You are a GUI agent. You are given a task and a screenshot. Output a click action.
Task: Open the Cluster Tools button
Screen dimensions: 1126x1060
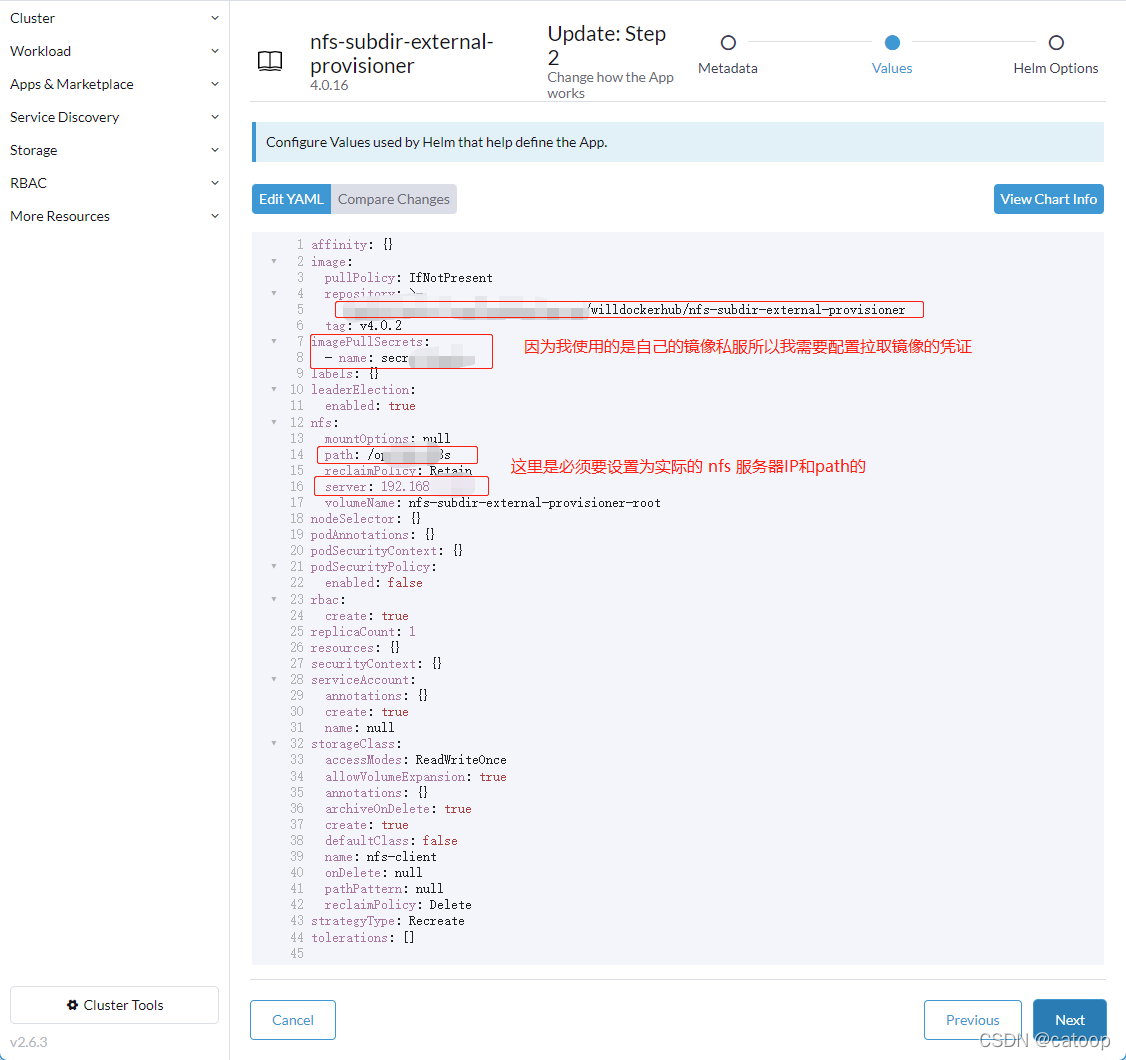click(114, 1005)
